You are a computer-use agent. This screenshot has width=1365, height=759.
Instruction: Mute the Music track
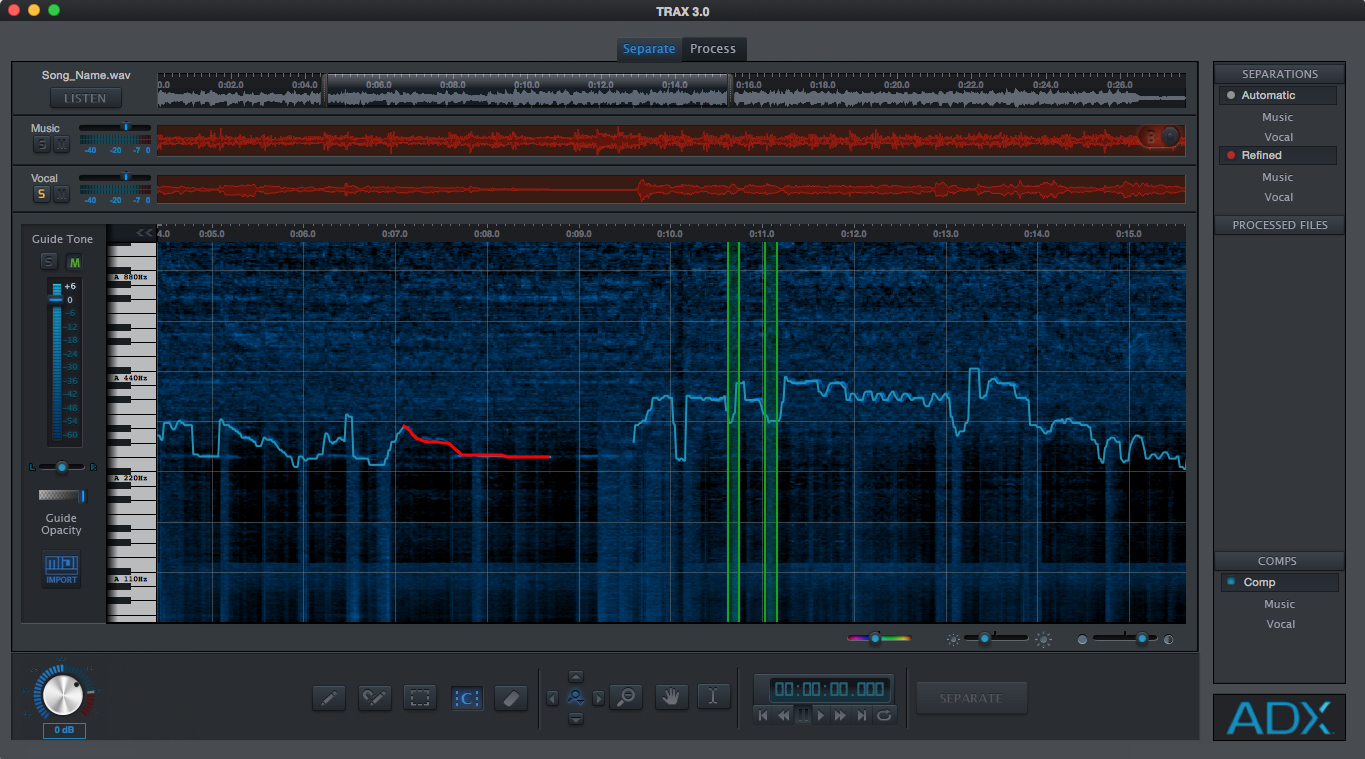pos(61,144)
